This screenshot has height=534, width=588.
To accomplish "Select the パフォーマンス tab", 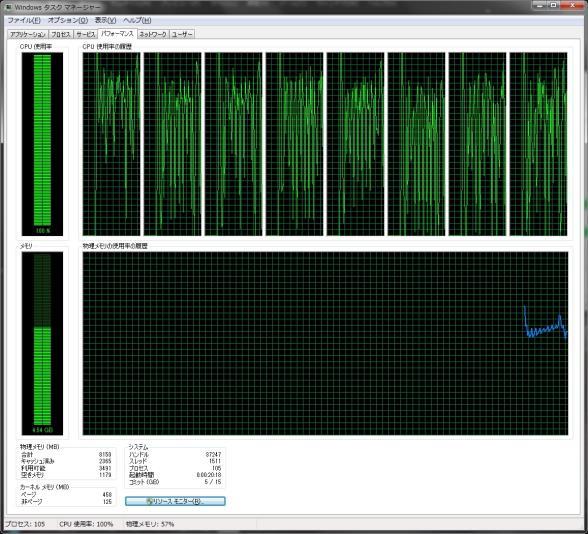I will (117, 33).
